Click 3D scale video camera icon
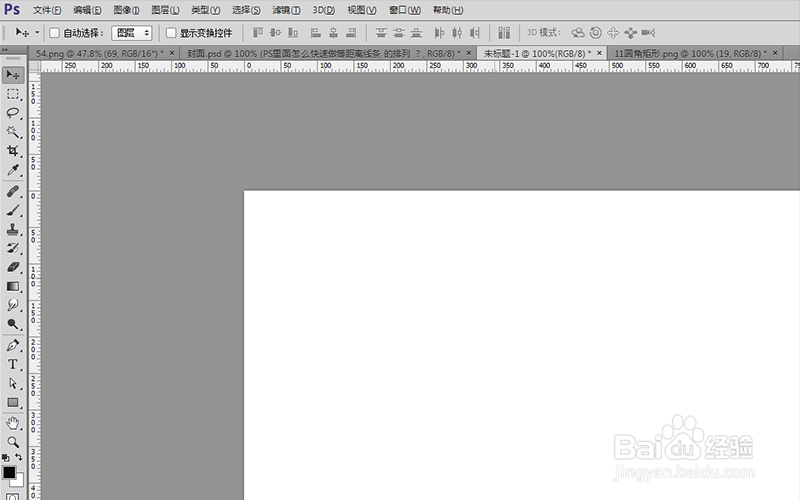The width and height of the screenshot is (800, 500). click(x=648, y=33)
